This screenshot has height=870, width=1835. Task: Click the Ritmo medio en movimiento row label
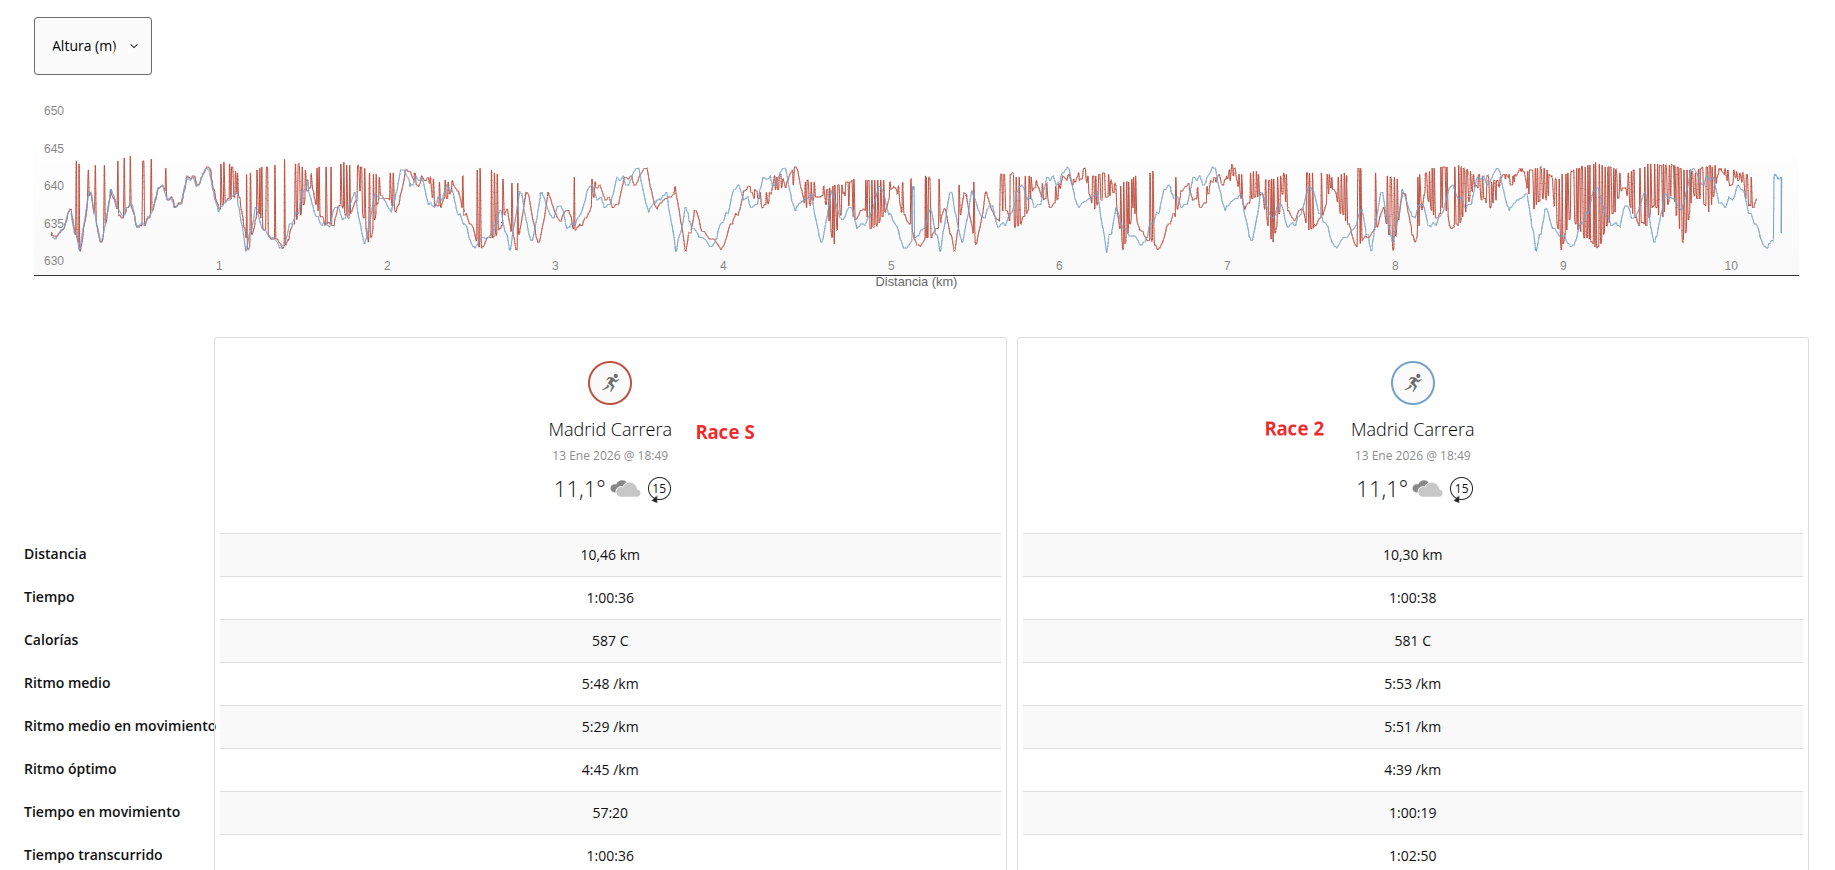119,726
